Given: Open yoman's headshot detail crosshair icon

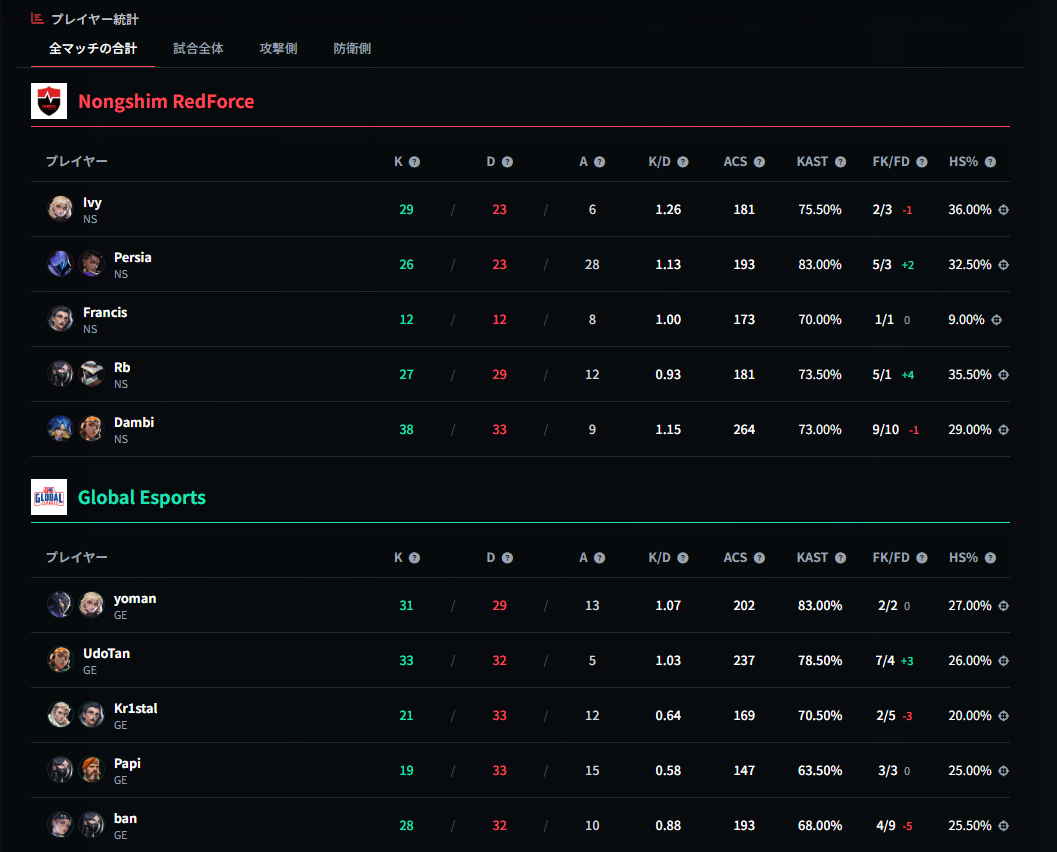Looking at the screenshot, I should pyautogui.click(x=1003, y=606).
